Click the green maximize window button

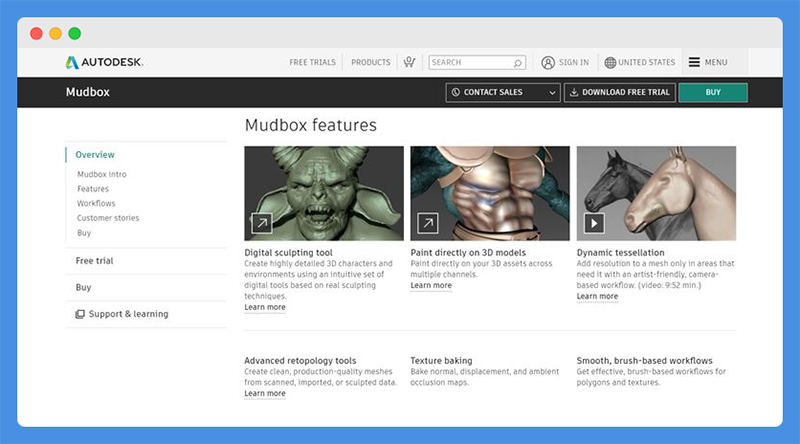[x=74, y=34]
